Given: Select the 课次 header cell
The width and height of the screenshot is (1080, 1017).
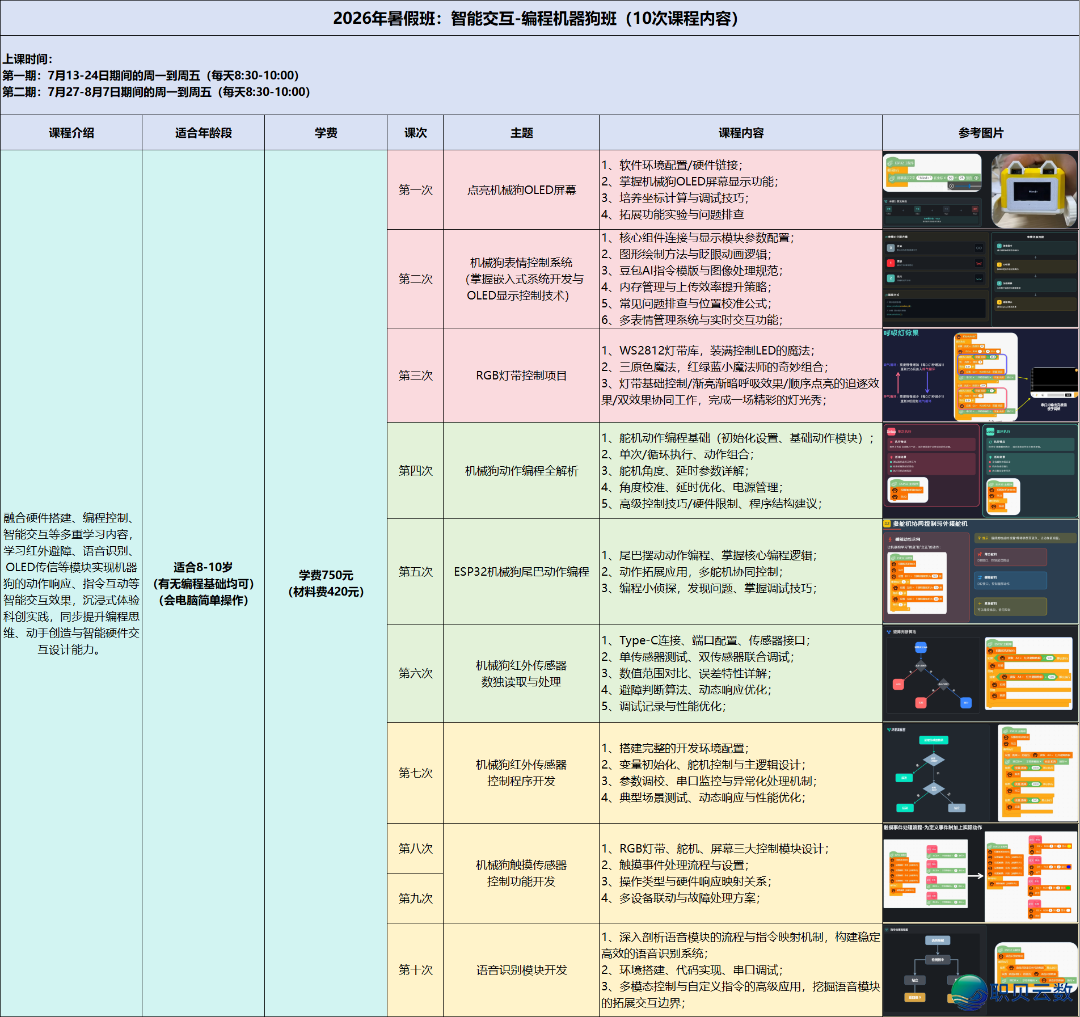Looking at the screenshot, I should coord(415,133).
